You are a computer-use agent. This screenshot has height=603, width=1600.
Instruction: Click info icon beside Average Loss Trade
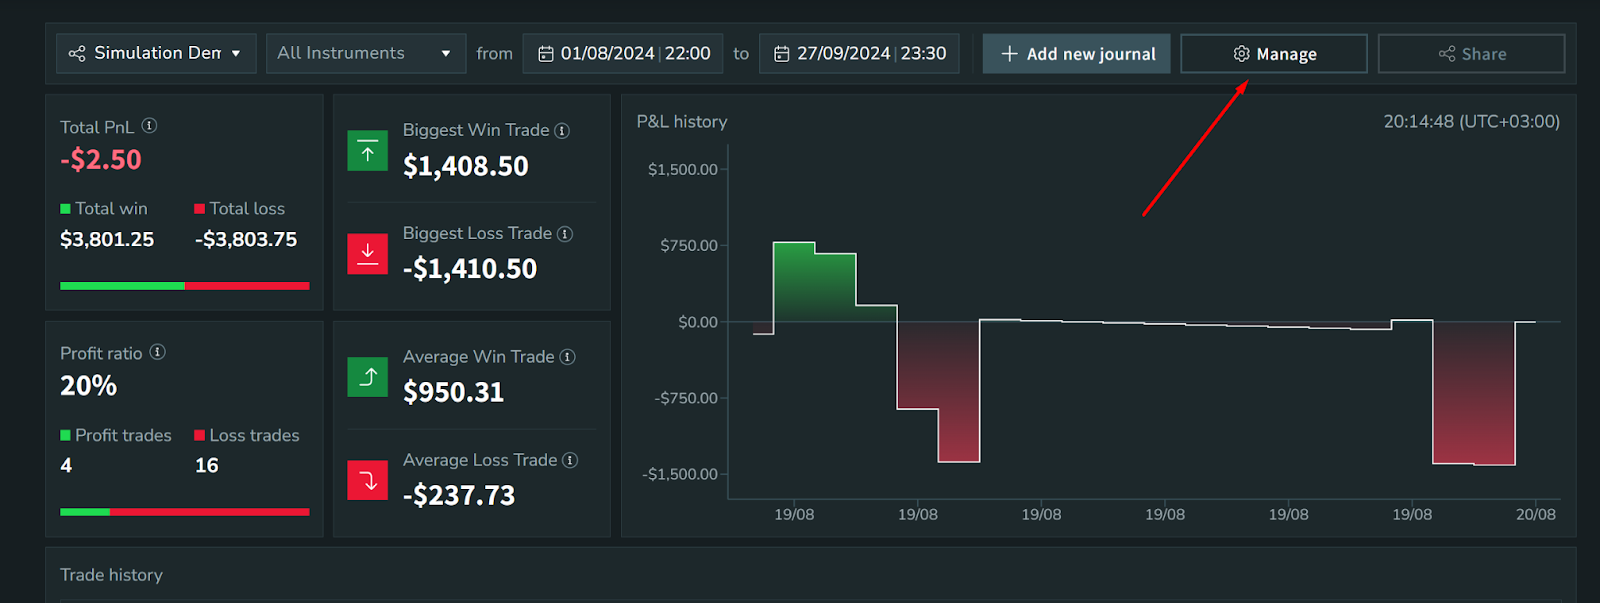click(x=570, y=460)
